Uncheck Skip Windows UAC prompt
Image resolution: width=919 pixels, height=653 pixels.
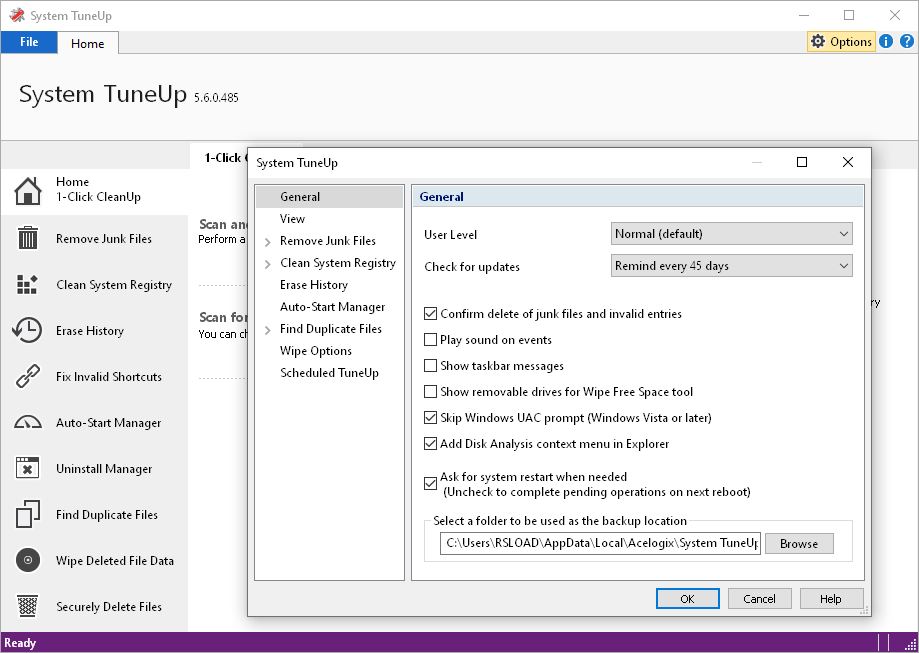(430, 417)
